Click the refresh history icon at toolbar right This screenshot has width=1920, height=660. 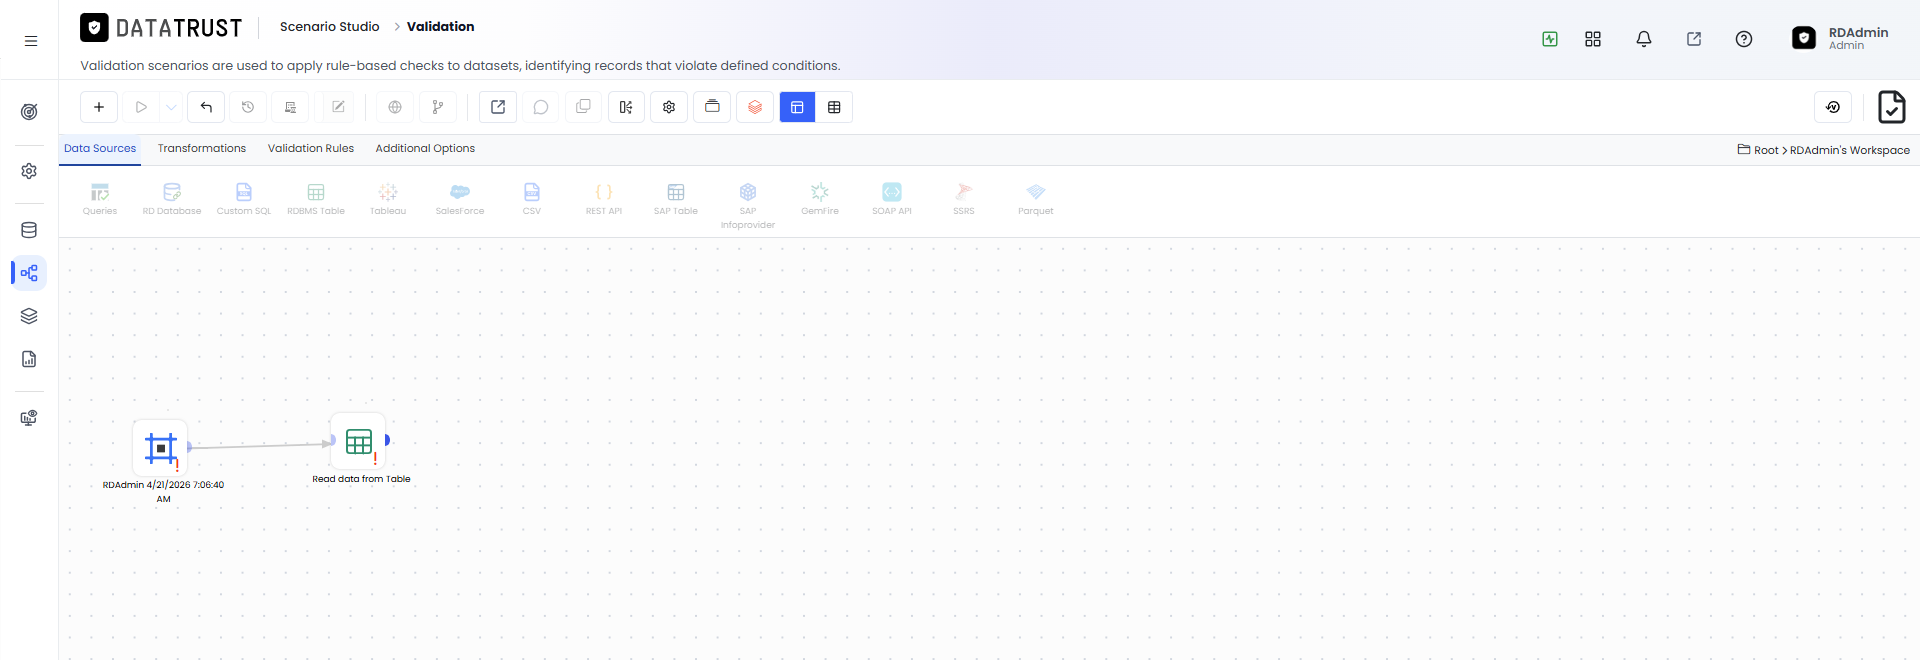(1833, 107)
